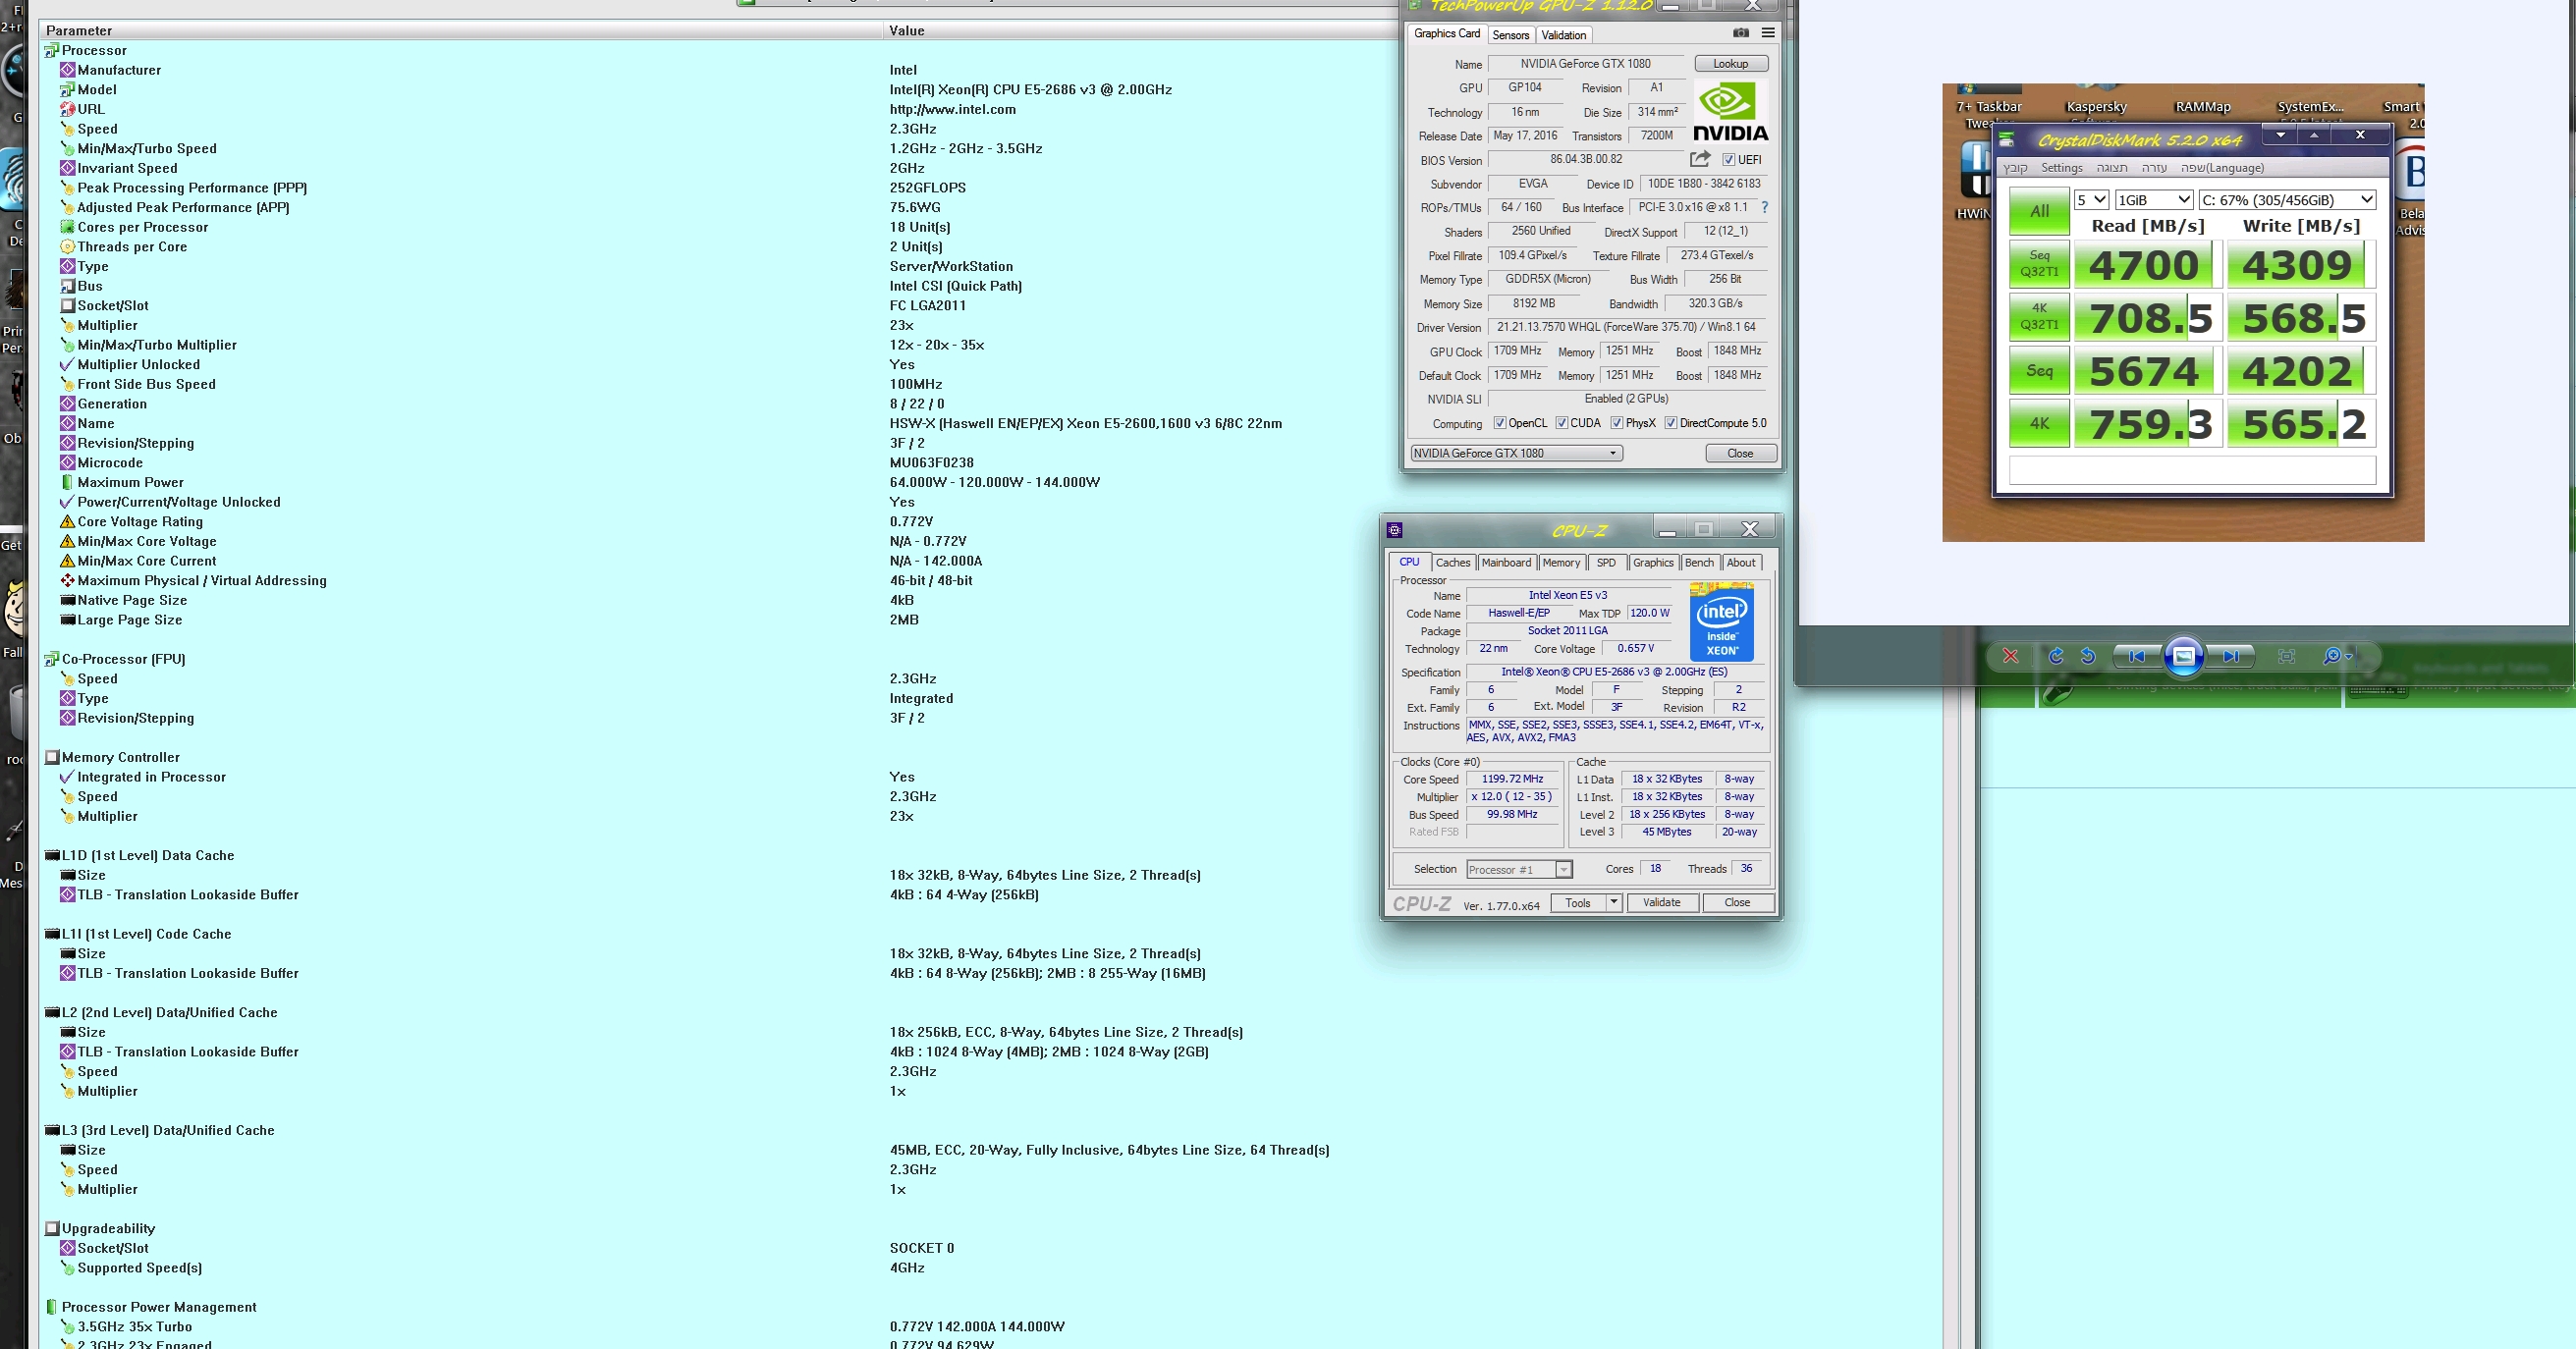Click the CrystalDiskMark empty status text field
Image resolution: width=2576 pixels, height=1349 pixels.
click(2192, 470)
